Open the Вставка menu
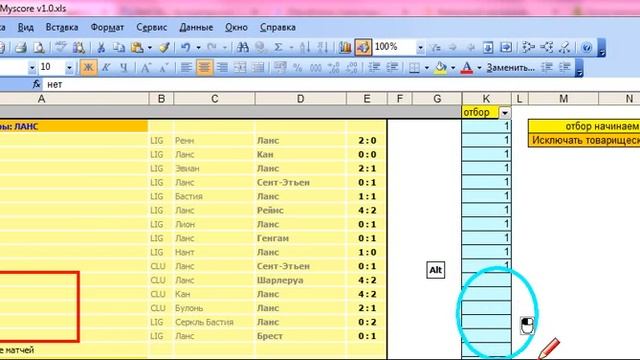640x360 pixels. point(62,27)
